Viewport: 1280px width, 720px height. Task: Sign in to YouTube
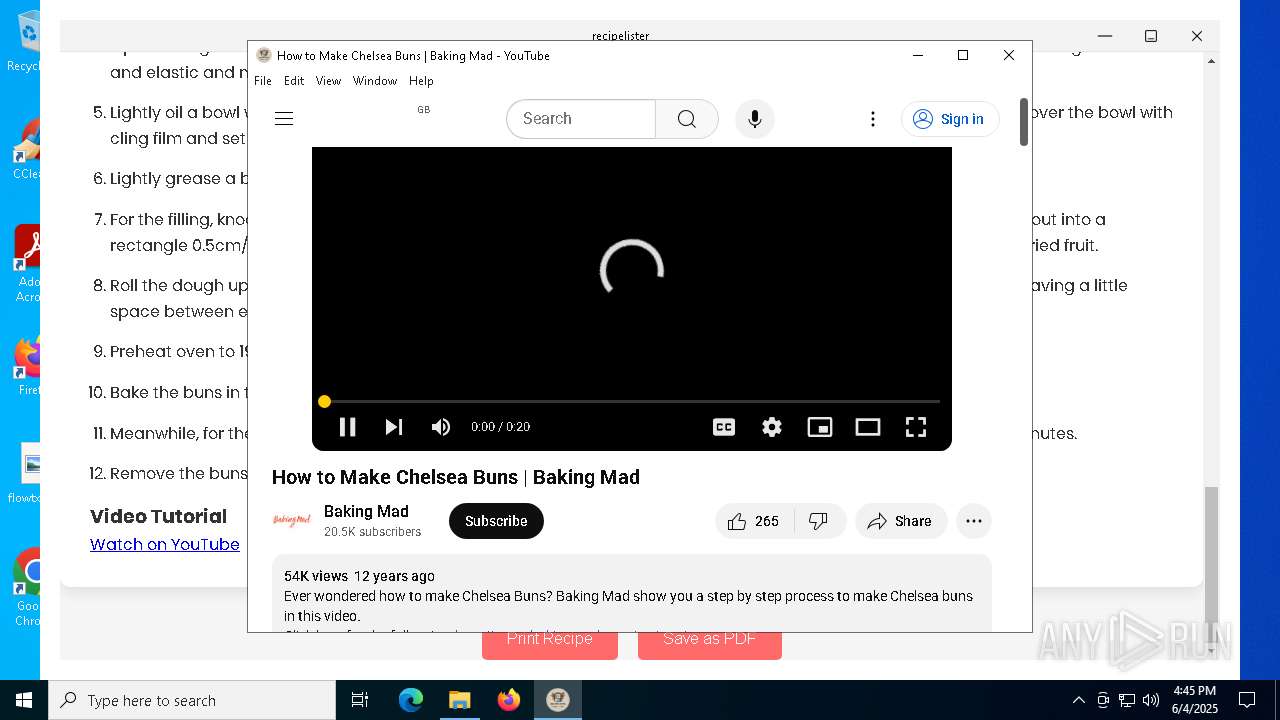(950, 119)
